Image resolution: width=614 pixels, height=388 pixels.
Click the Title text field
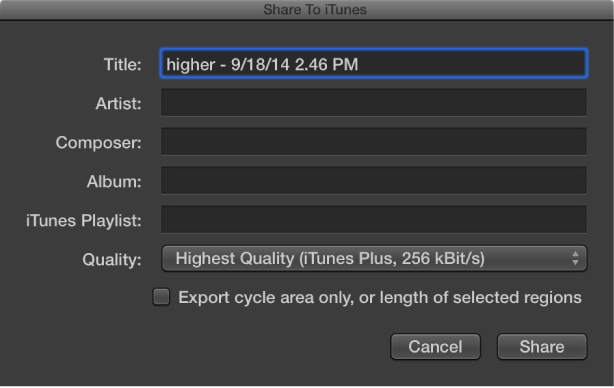pyautogui.click(x=374, y=63)
